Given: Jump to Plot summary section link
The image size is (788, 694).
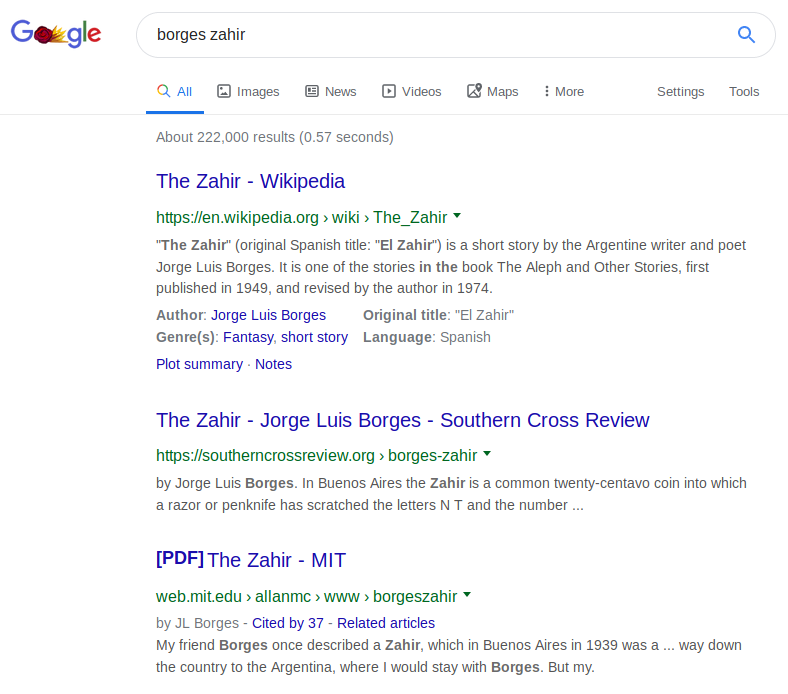Looking at the screenshot, I should [200, 364].
